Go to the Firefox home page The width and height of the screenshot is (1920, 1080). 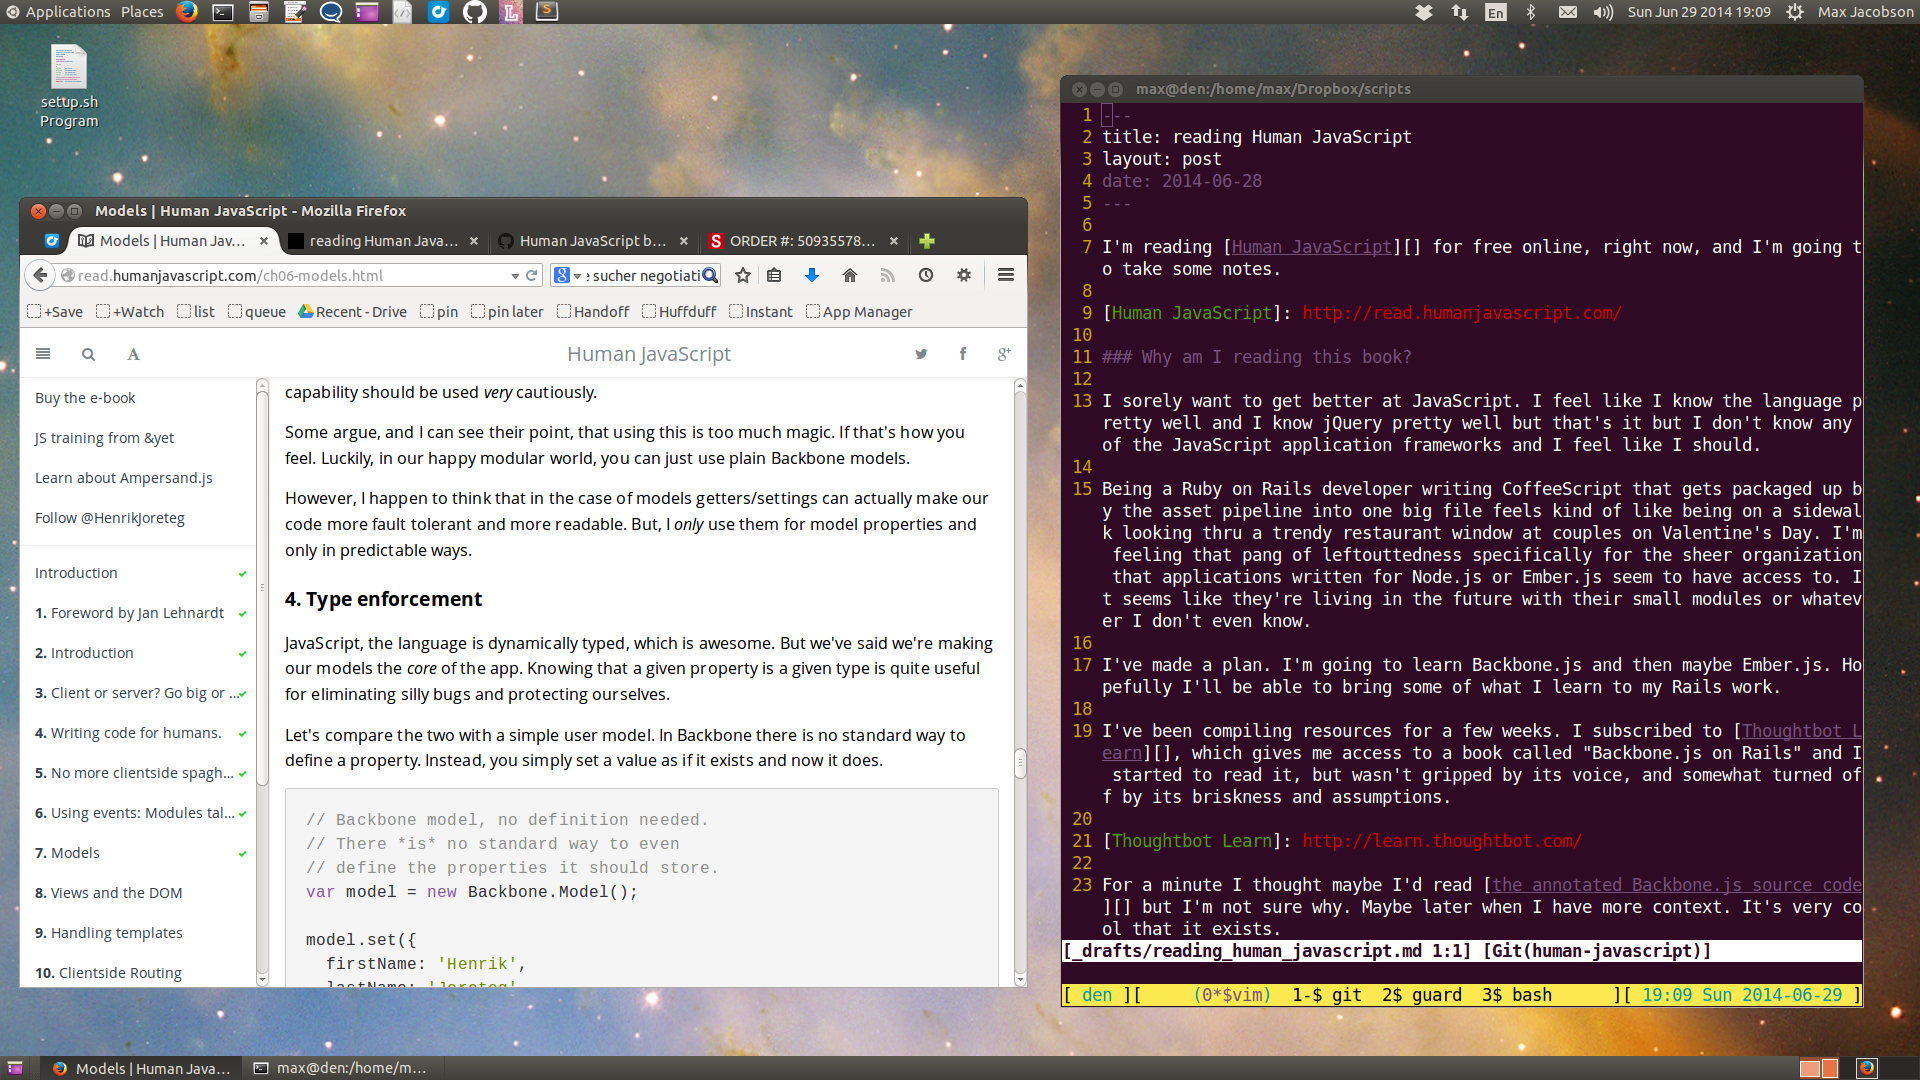click(850, 275)
